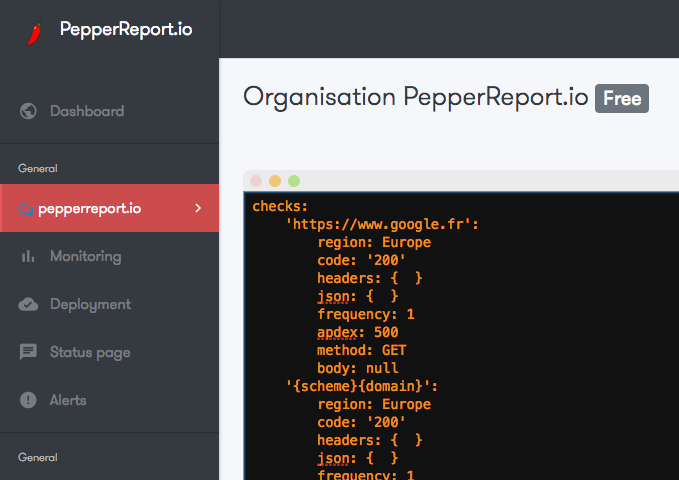
Task: Click the 'body: null' line
Action: 358,368
